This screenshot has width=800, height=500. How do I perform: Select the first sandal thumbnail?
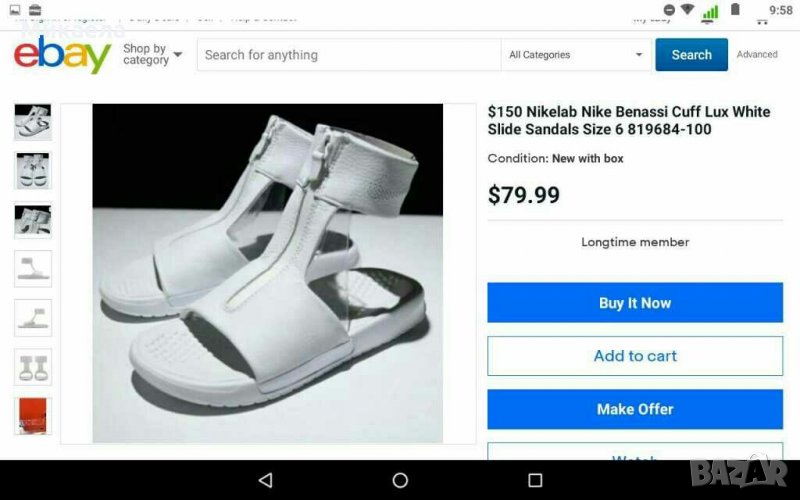[x=33, y=121]
